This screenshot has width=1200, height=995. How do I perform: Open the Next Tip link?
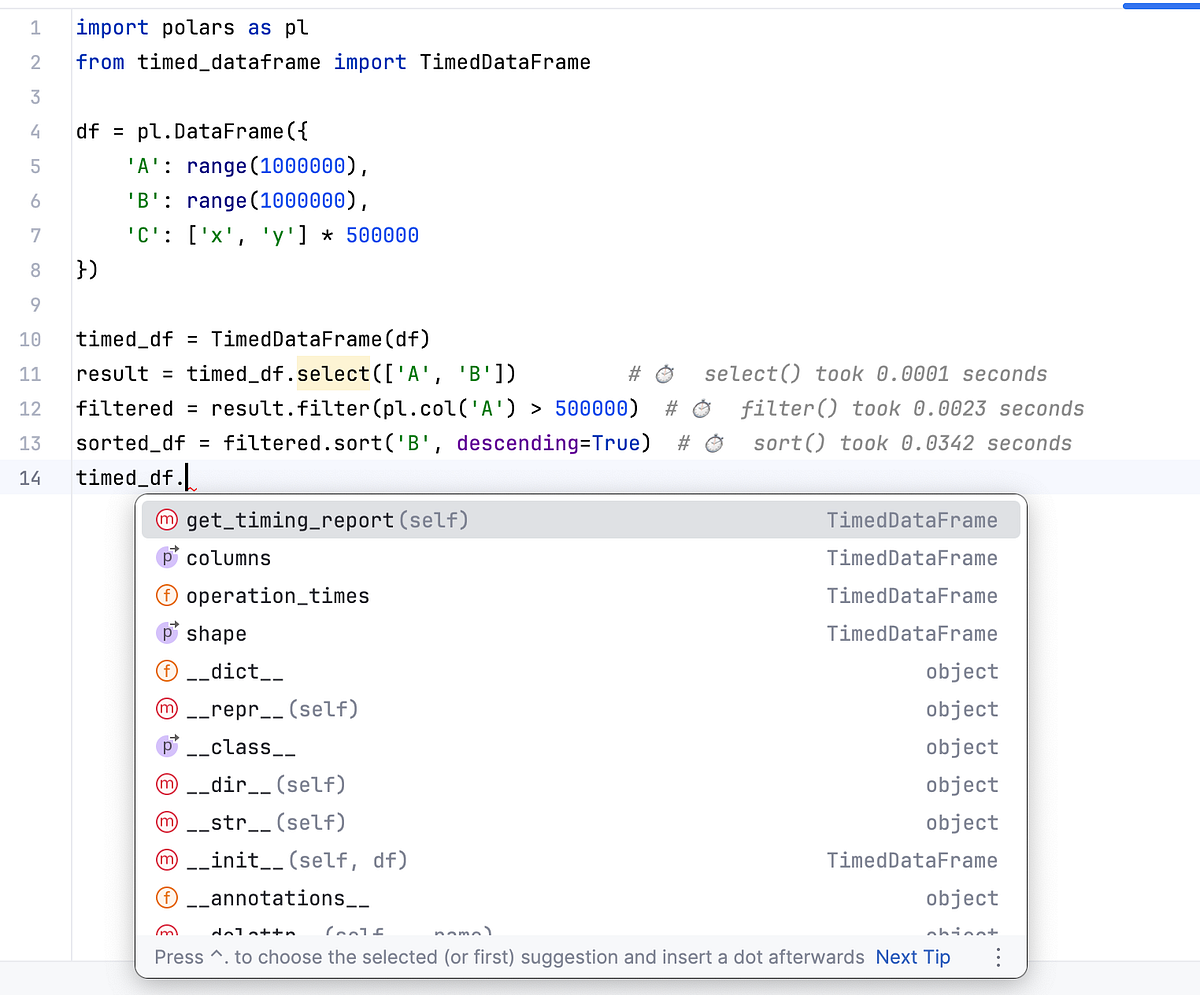click(912, 957)
